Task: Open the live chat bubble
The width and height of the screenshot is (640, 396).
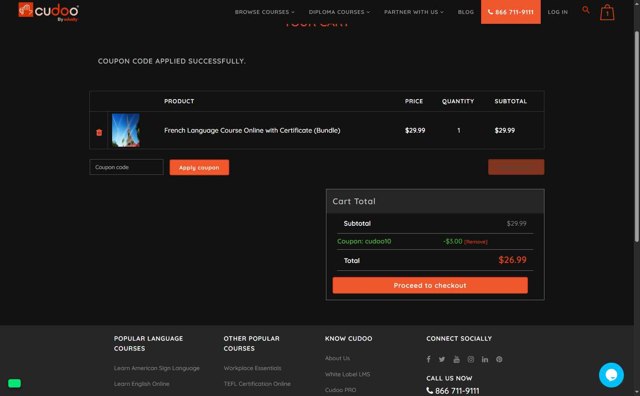Action: [611, 375]
